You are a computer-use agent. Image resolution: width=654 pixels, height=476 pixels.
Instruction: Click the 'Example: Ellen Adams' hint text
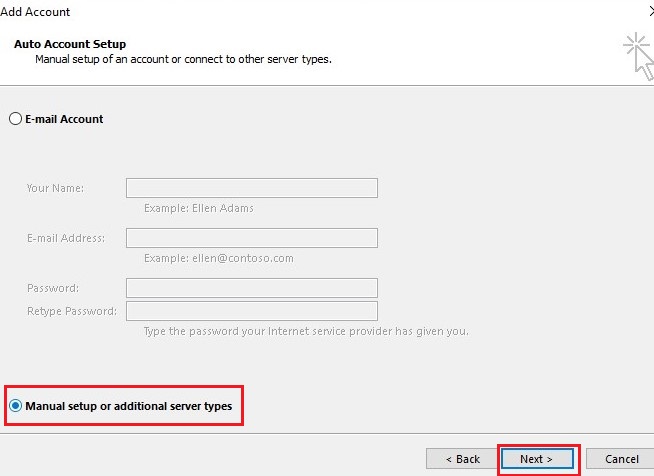(199, 208)
